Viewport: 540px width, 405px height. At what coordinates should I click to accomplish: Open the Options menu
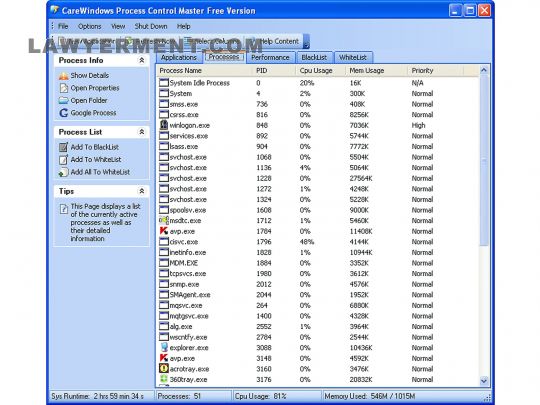tap(90, 26)
